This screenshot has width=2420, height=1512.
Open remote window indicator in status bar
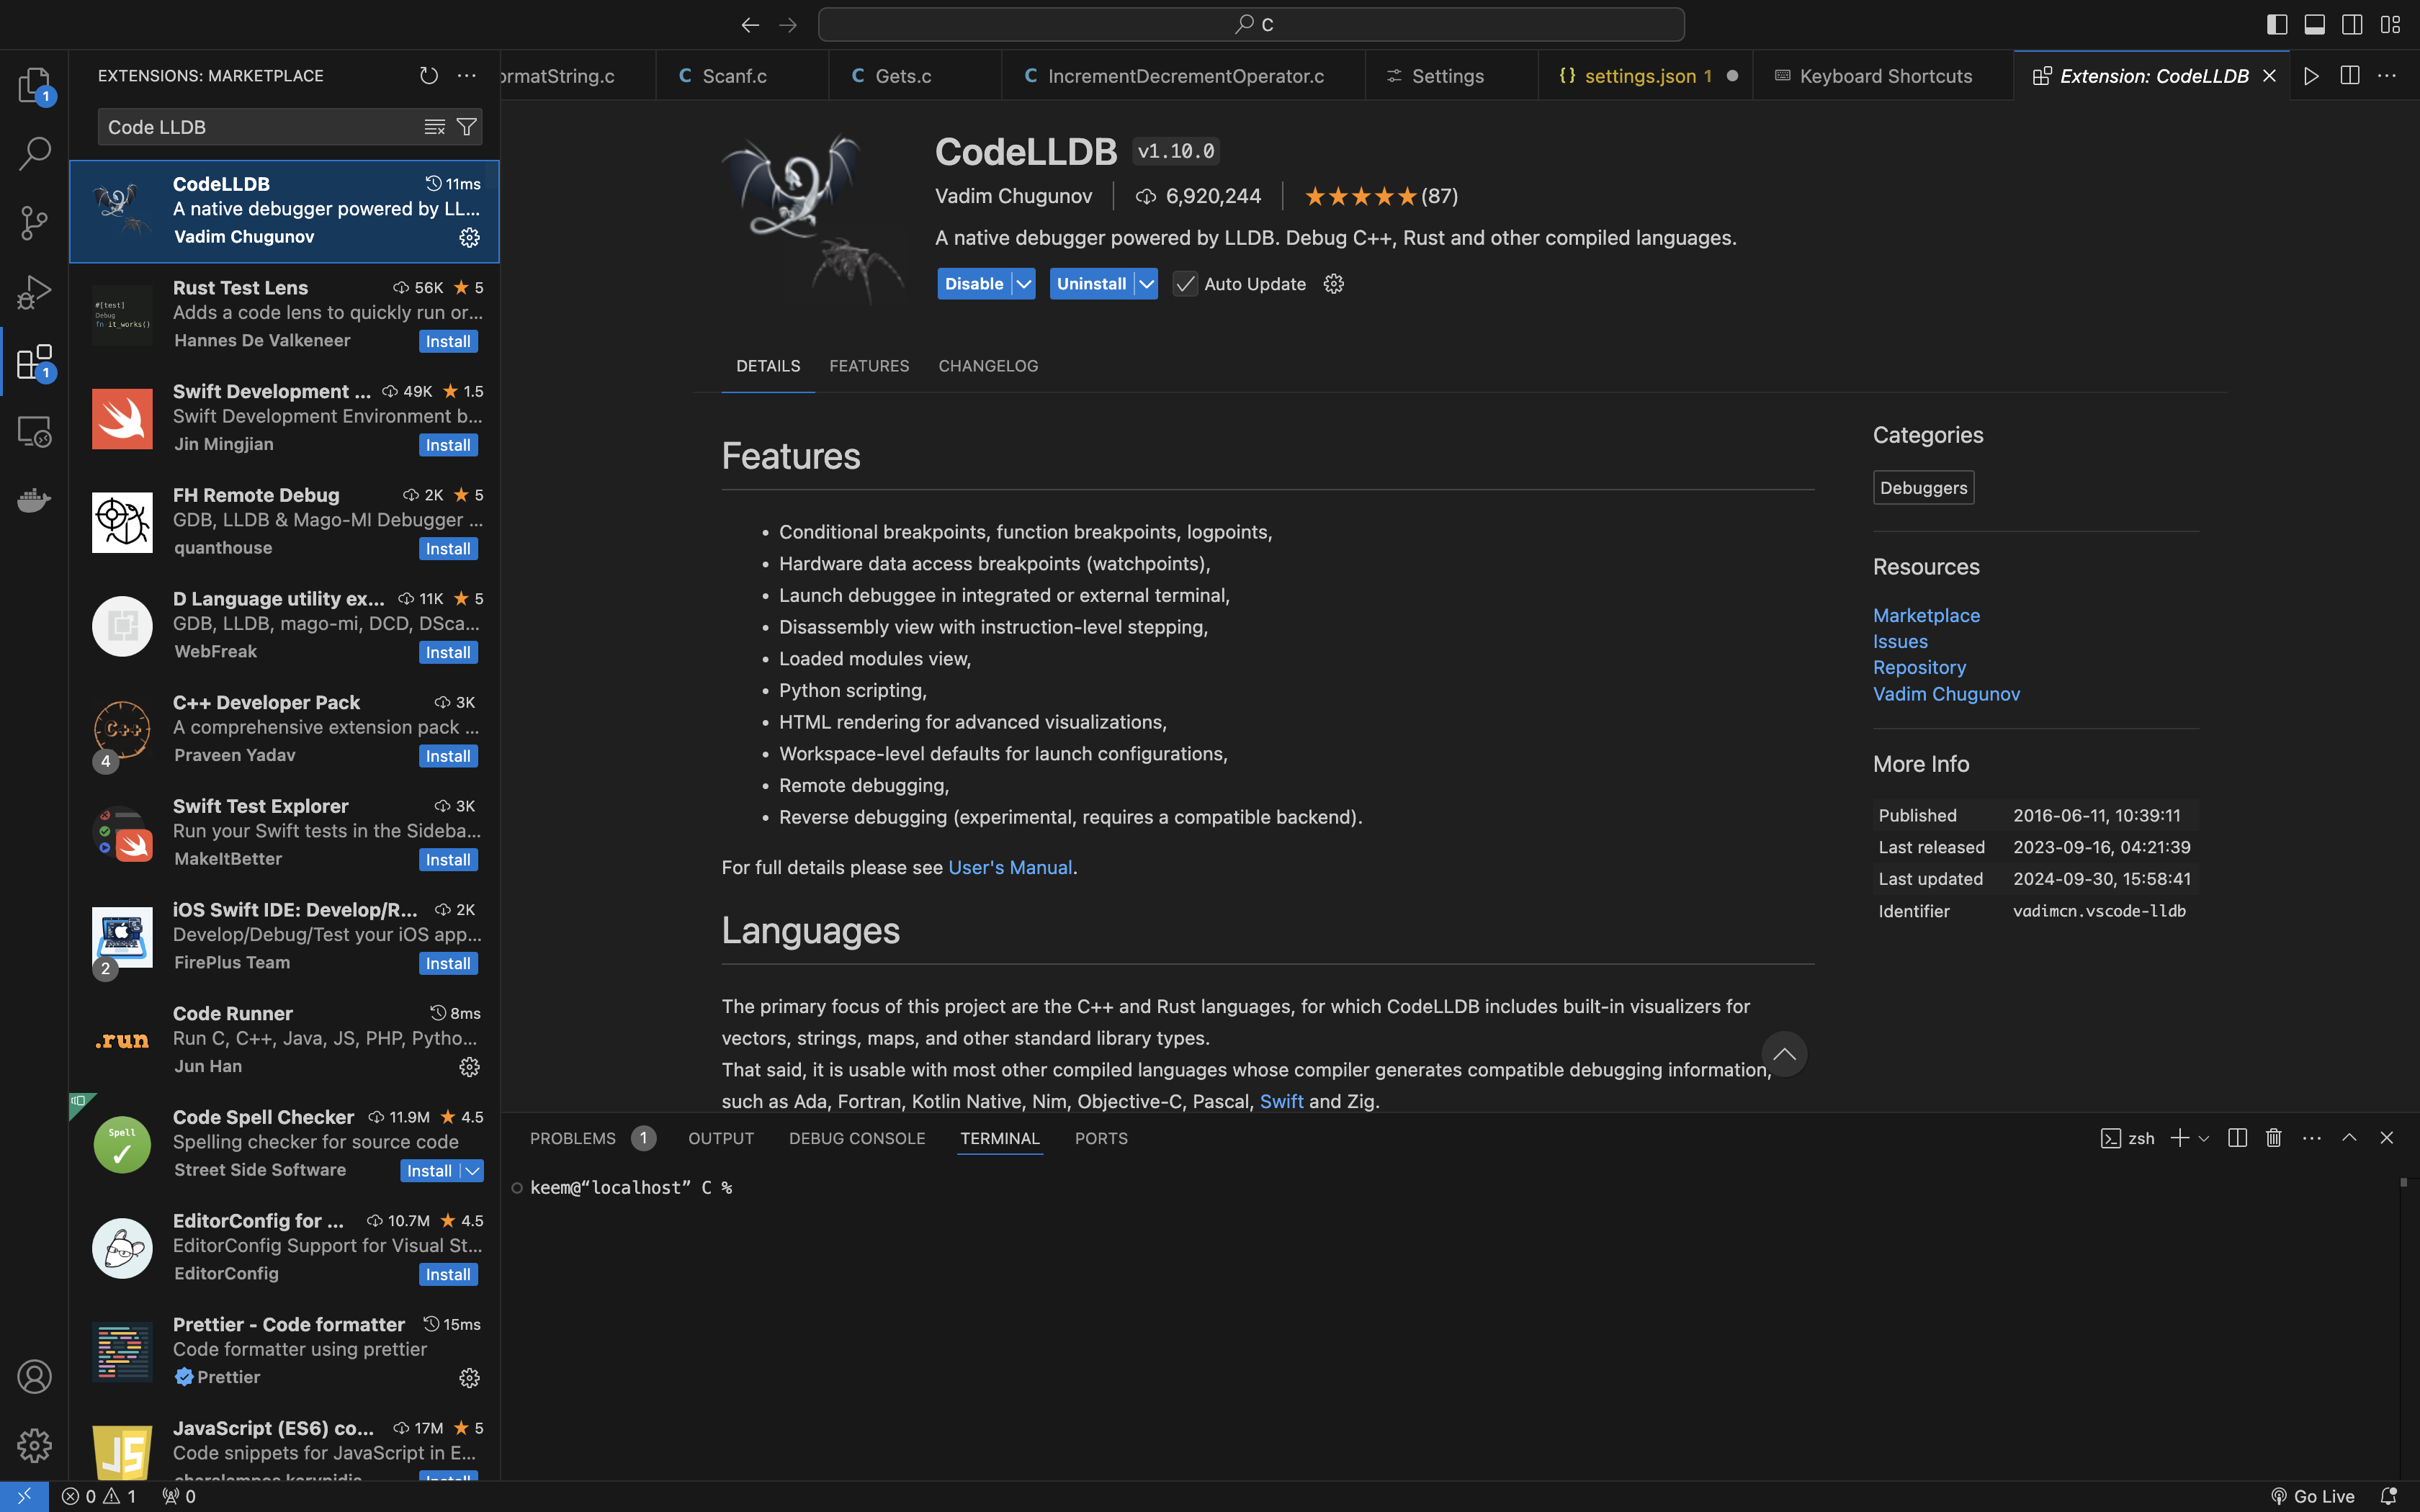click(x=24, y=1496)
